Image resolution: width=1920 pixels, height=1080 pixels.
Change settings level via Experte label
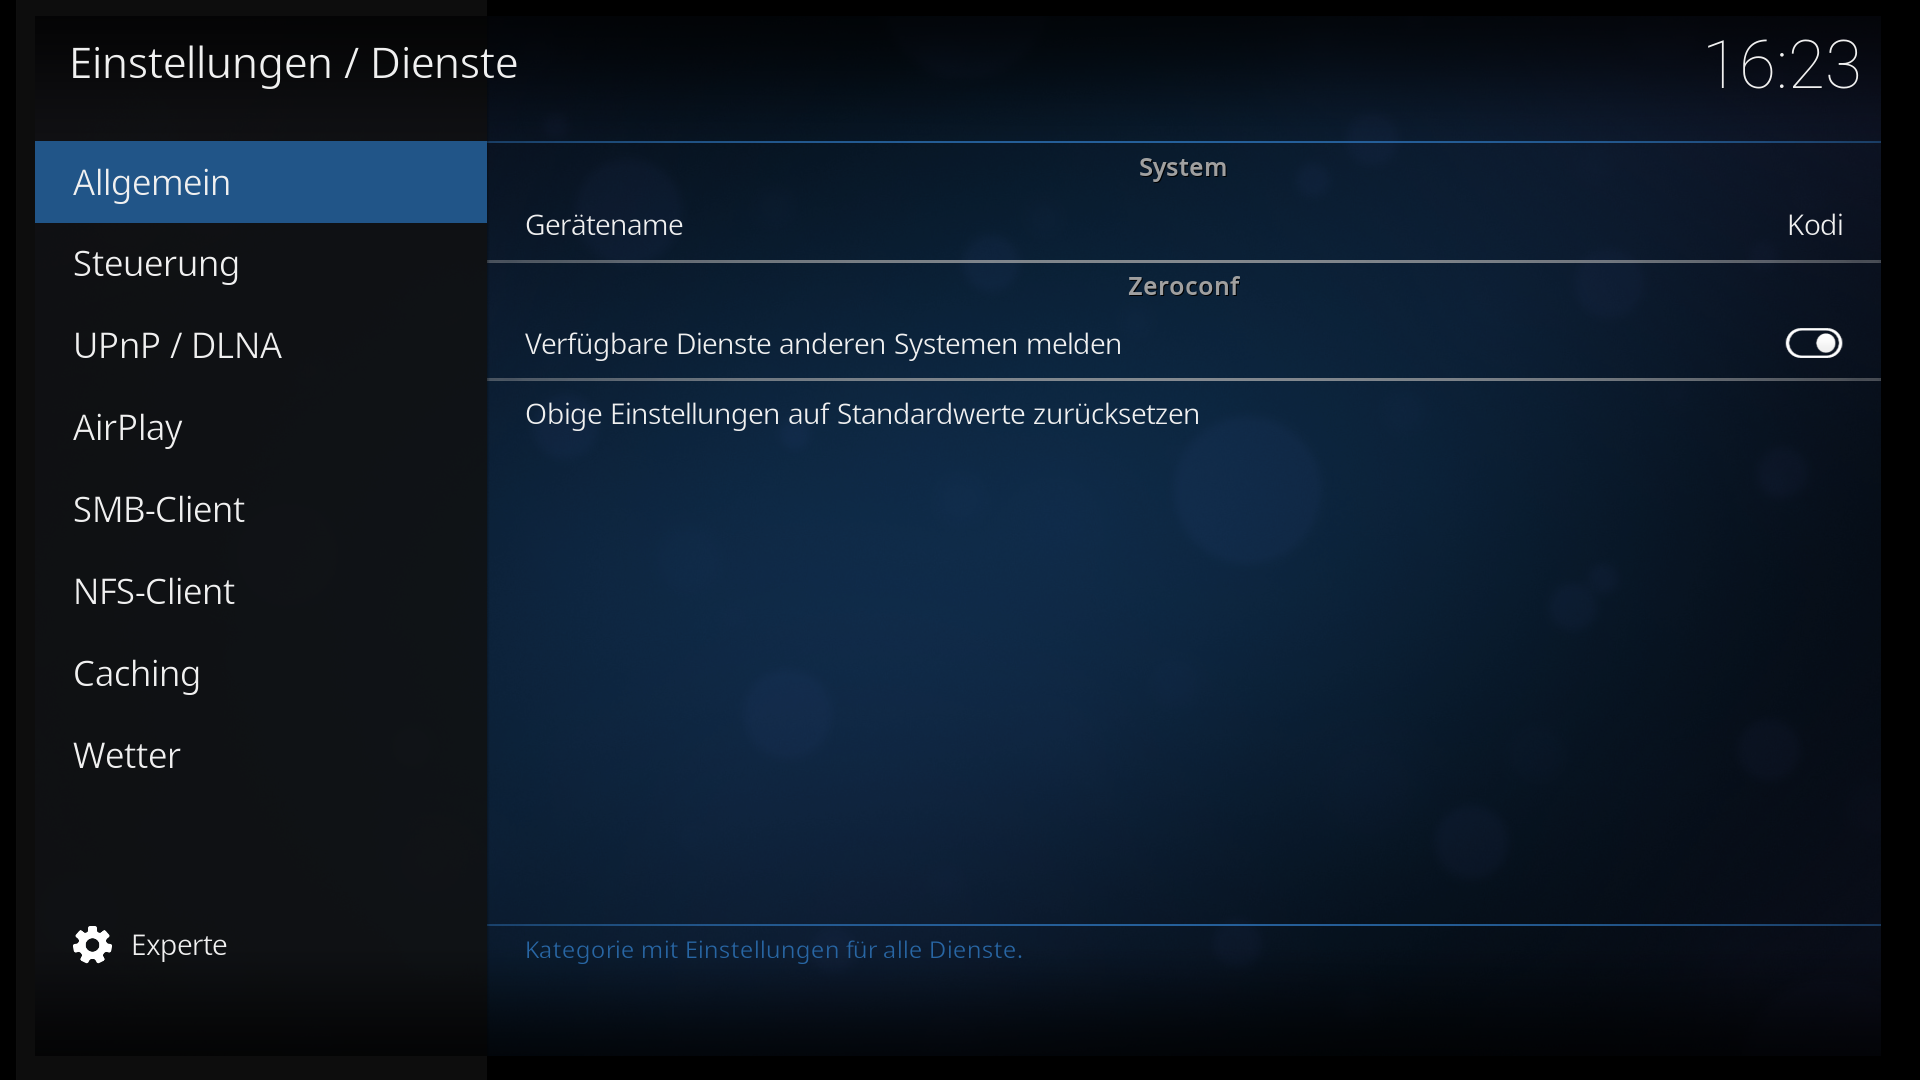[x=179, y=945]
